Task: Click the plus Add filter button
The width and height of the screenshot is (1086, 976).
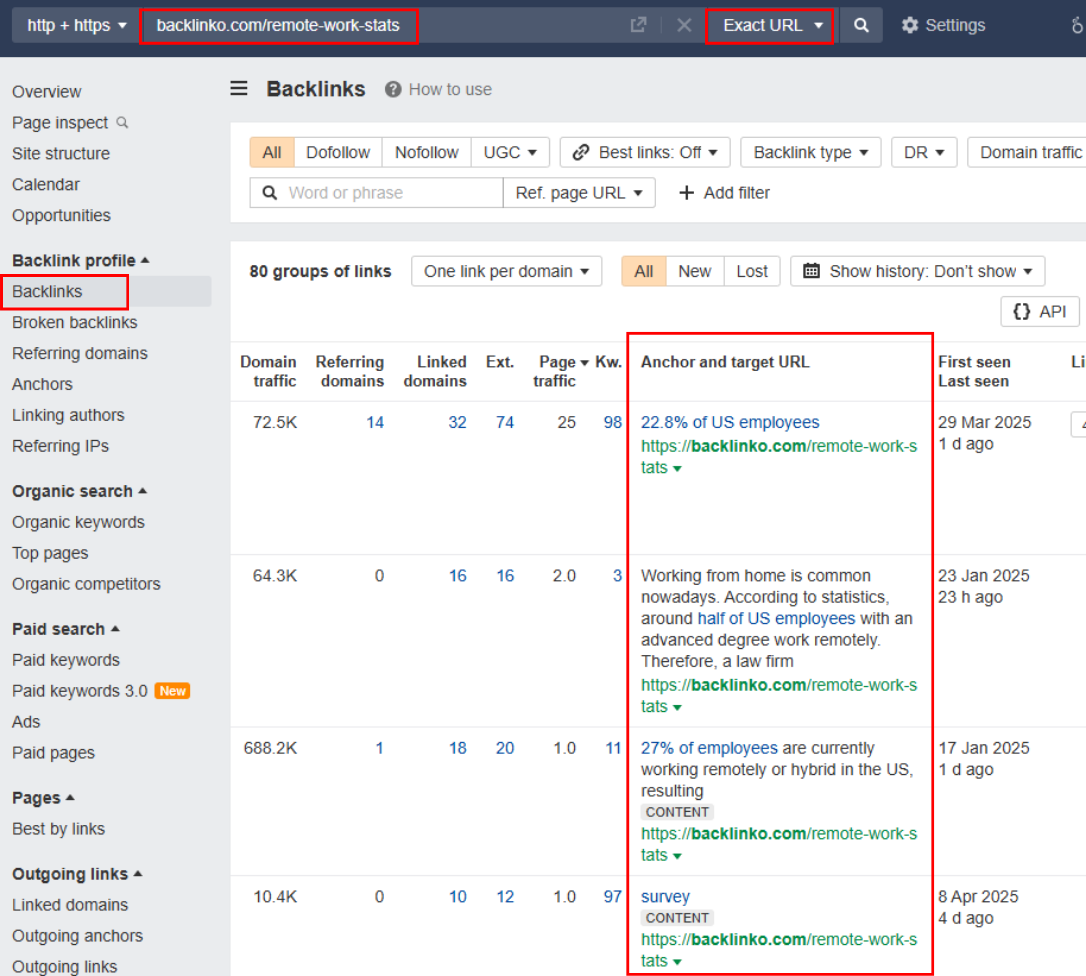Action: [724, 193]
